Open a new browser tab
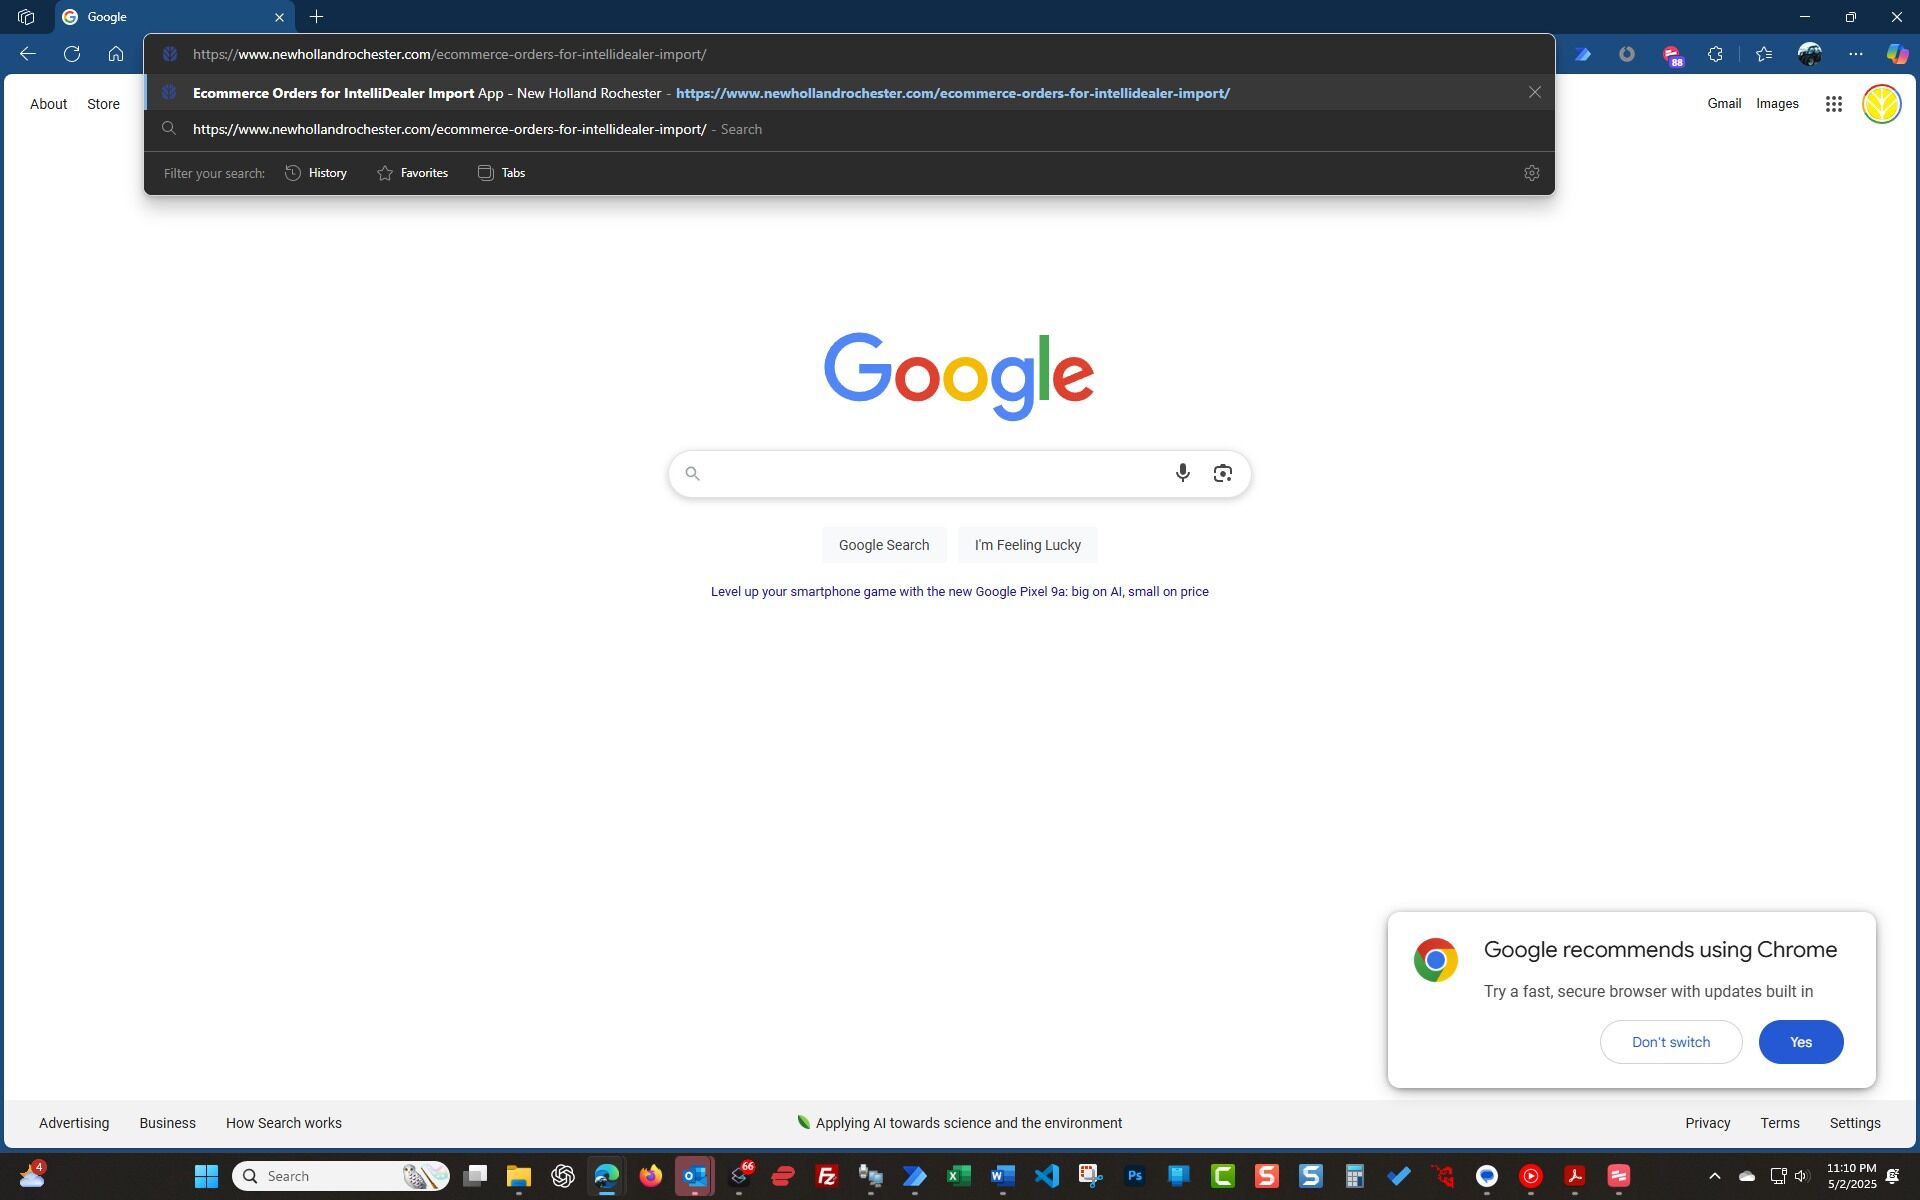The width and height of the screenshot is (1920, 1200). coord(316,17)
